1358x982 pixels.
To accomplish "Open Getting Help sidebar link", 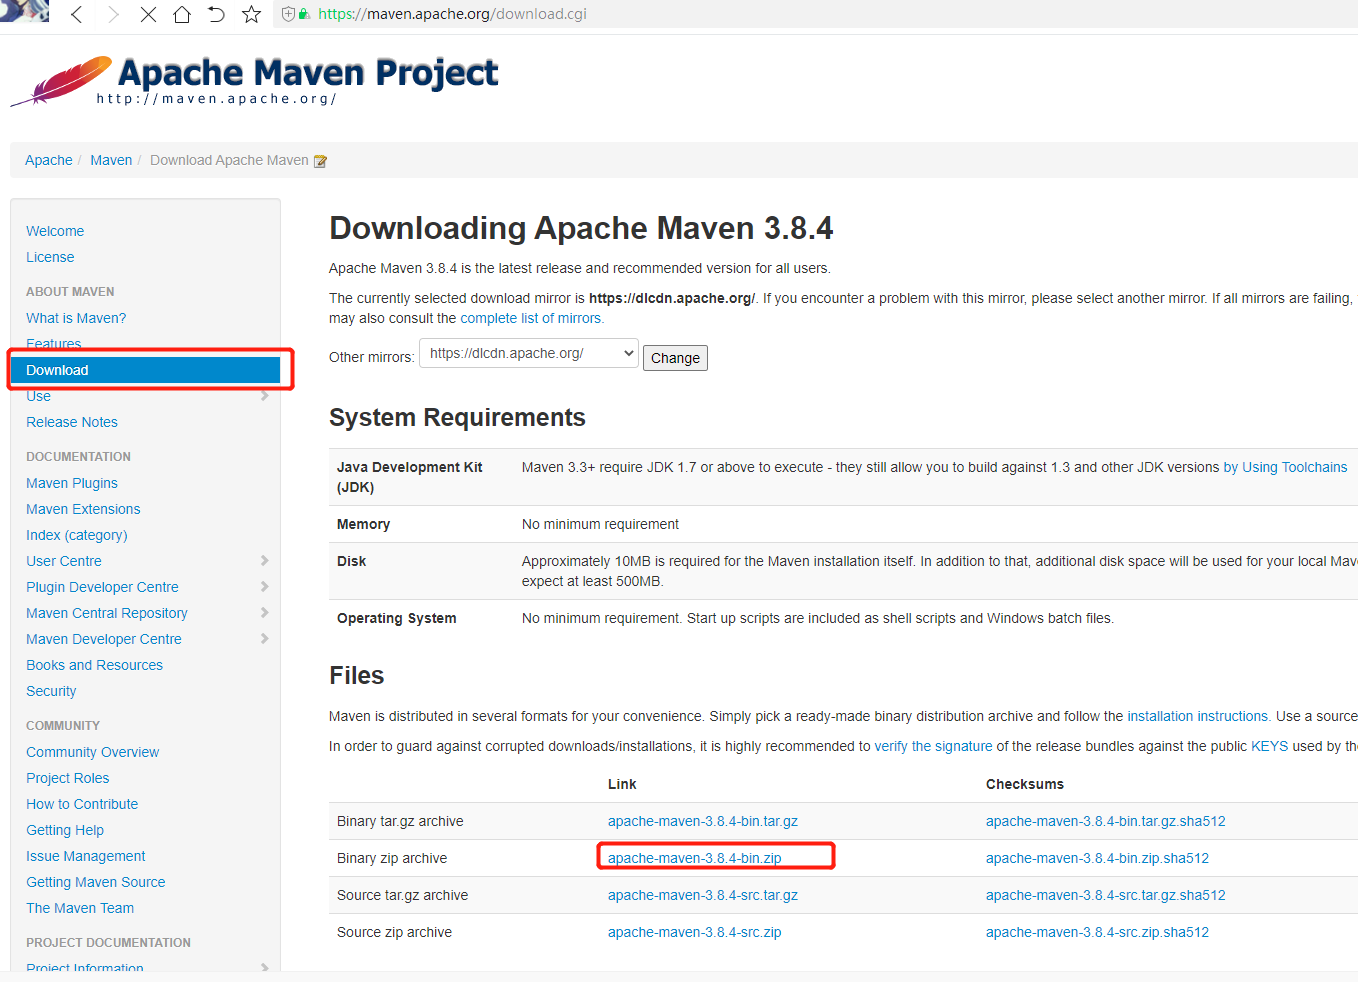I will 65,830.
